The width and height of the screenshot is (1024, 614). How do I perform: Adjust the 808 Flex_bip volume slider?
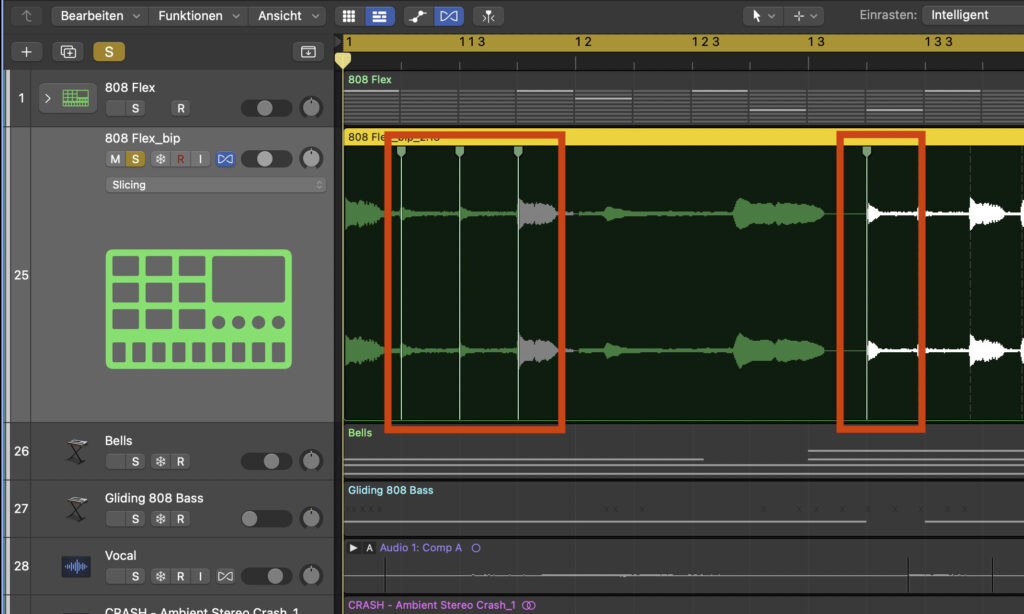266,159
